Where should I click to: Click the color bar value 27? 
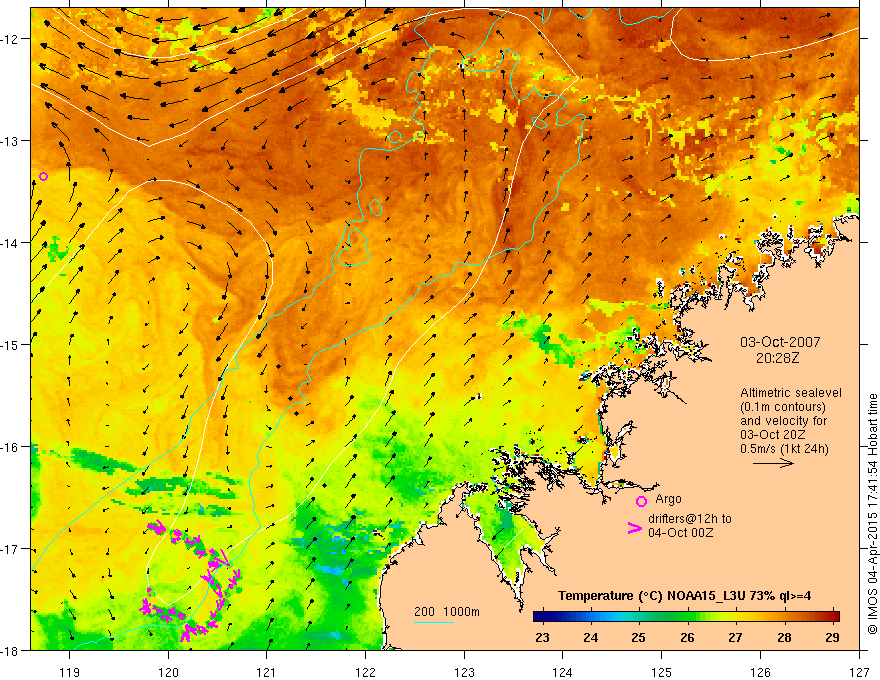point(735,637)
